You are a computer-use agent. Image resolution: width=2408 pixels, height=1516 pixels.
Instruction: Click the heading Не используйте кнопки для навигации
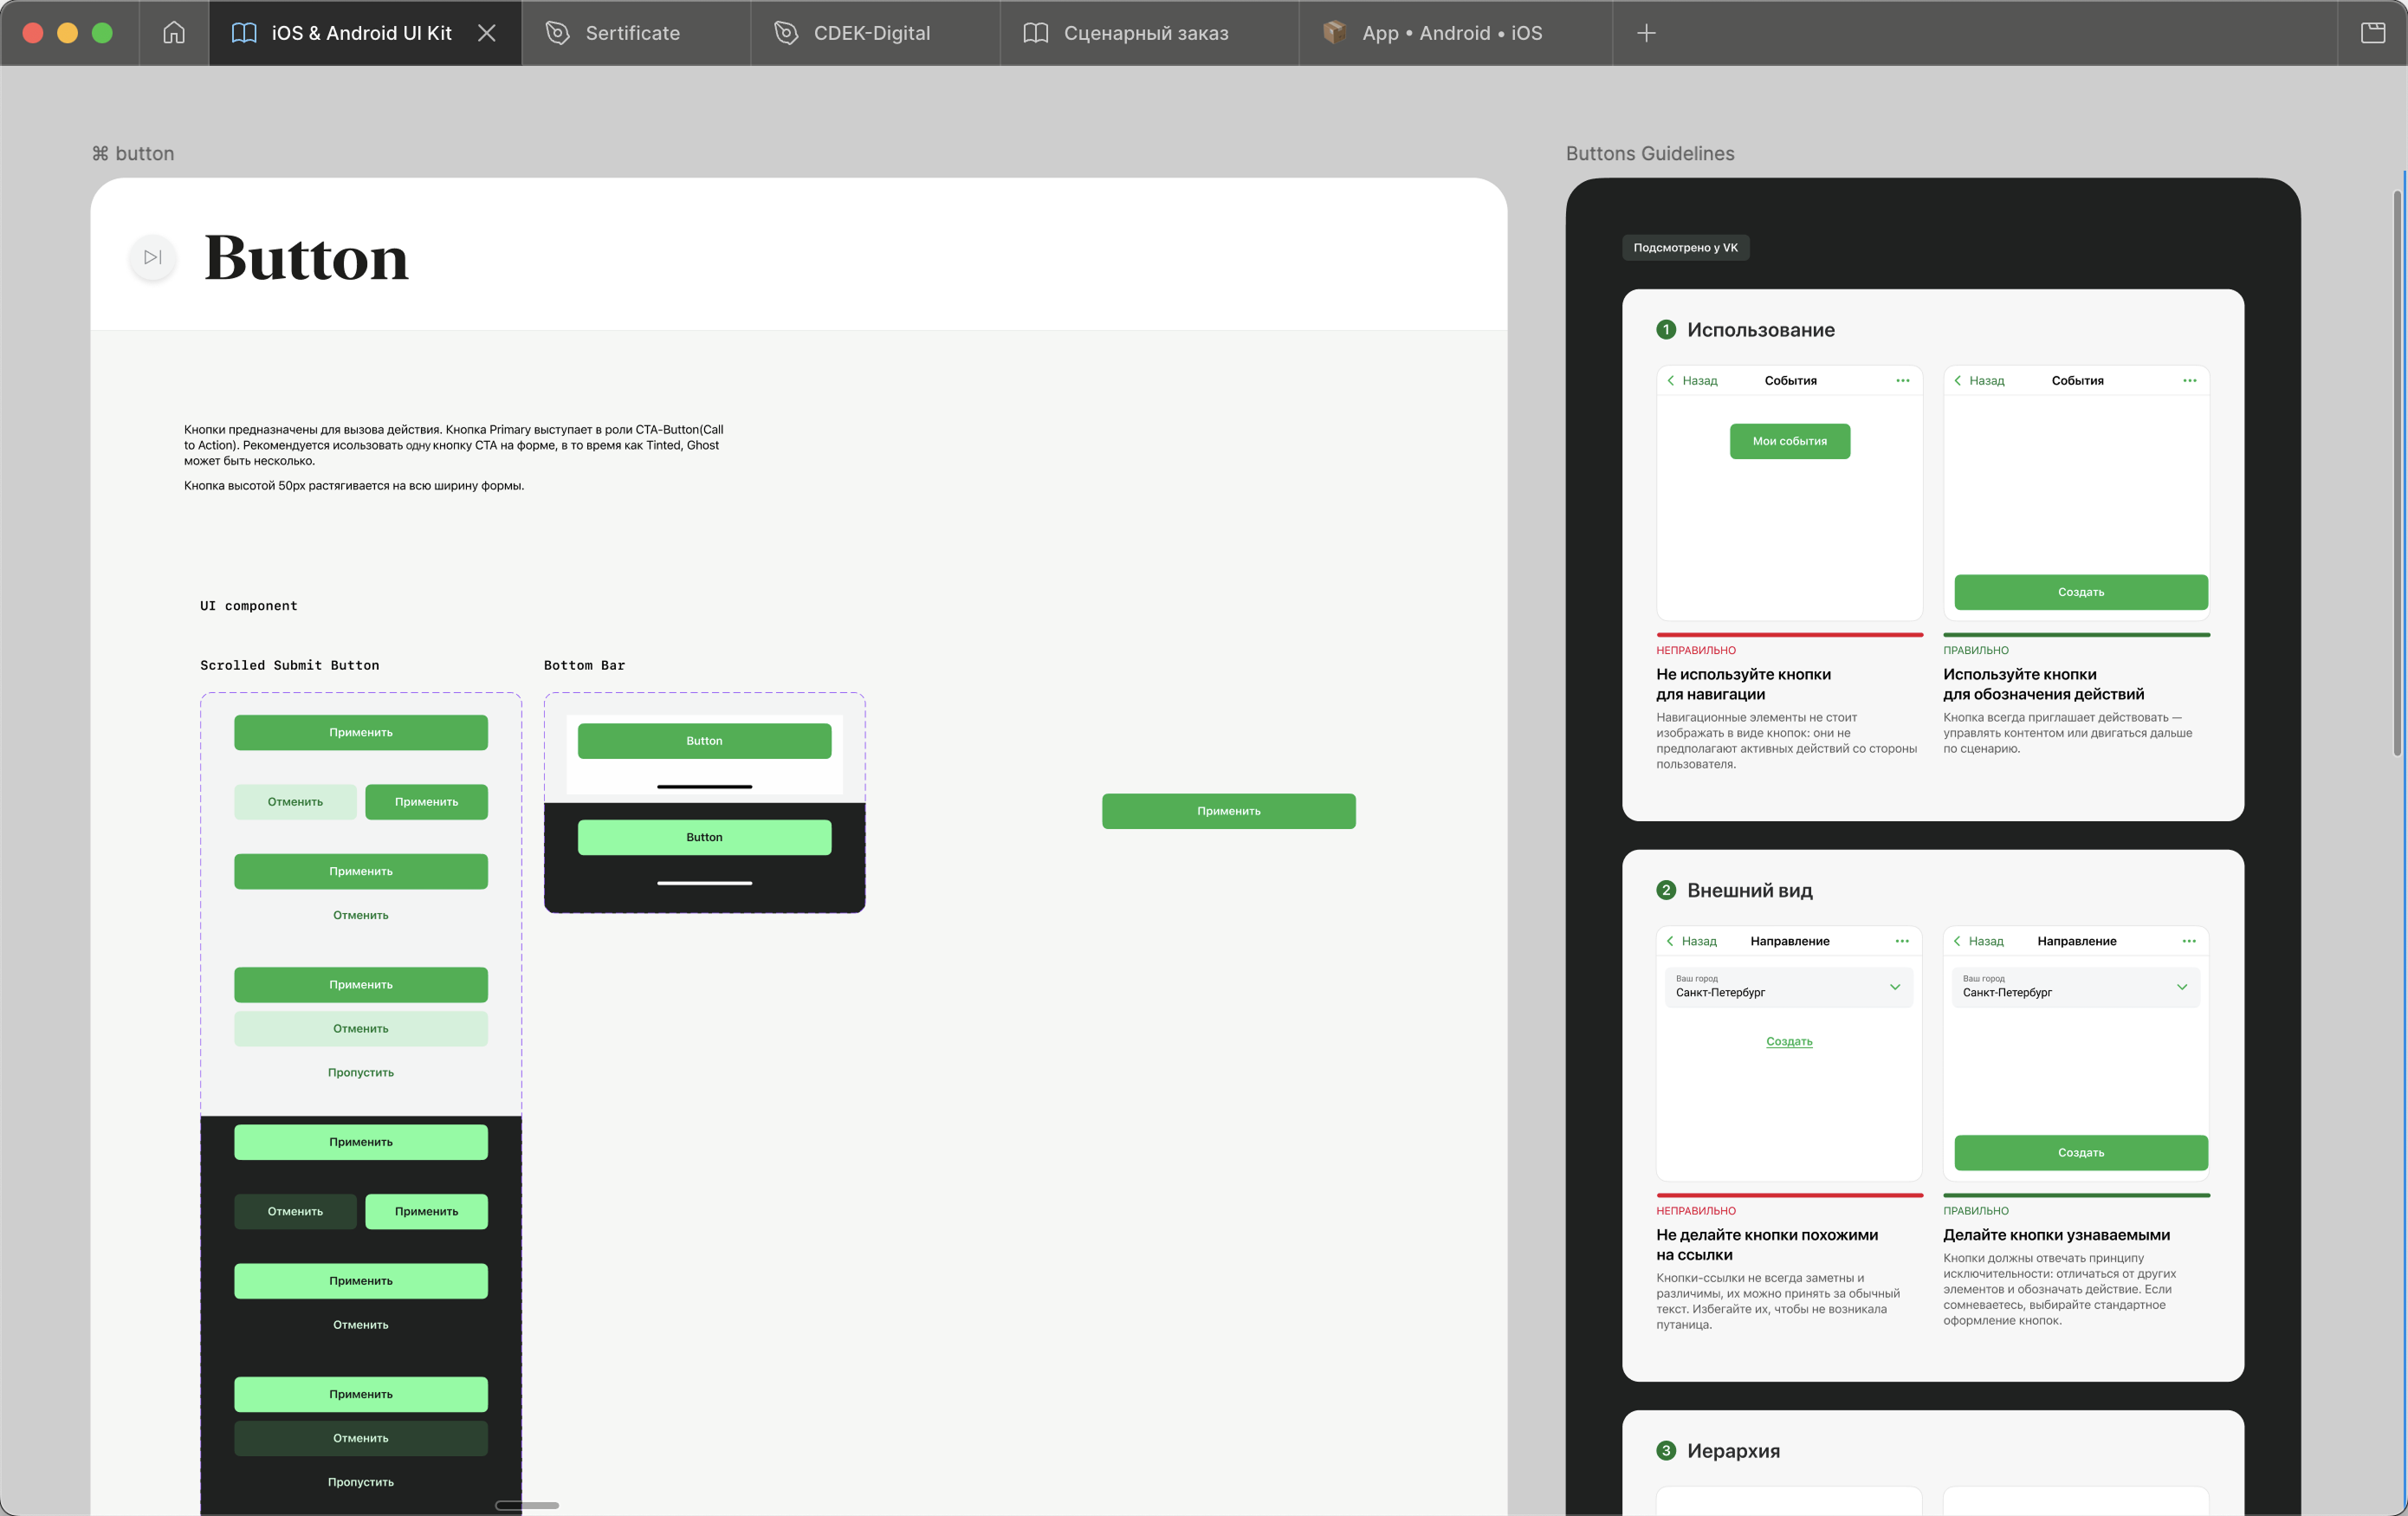tap(1743, 684)
